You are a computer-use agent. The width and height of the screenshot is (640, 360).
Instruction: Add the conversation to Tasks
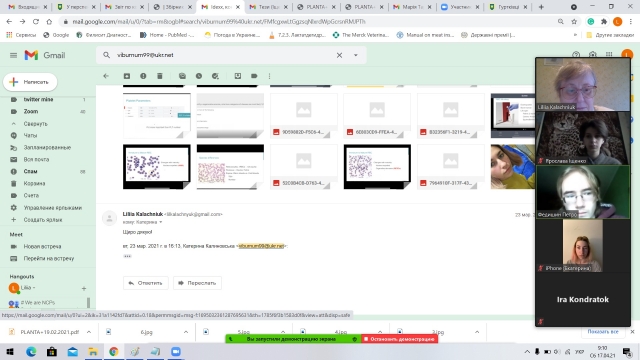[215, 76]
